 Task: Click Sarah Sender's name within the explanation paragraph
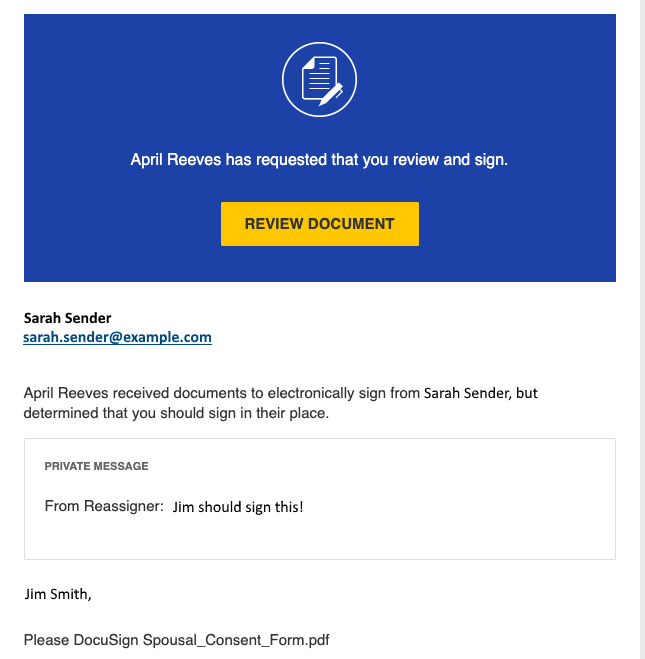pos(467,393)
